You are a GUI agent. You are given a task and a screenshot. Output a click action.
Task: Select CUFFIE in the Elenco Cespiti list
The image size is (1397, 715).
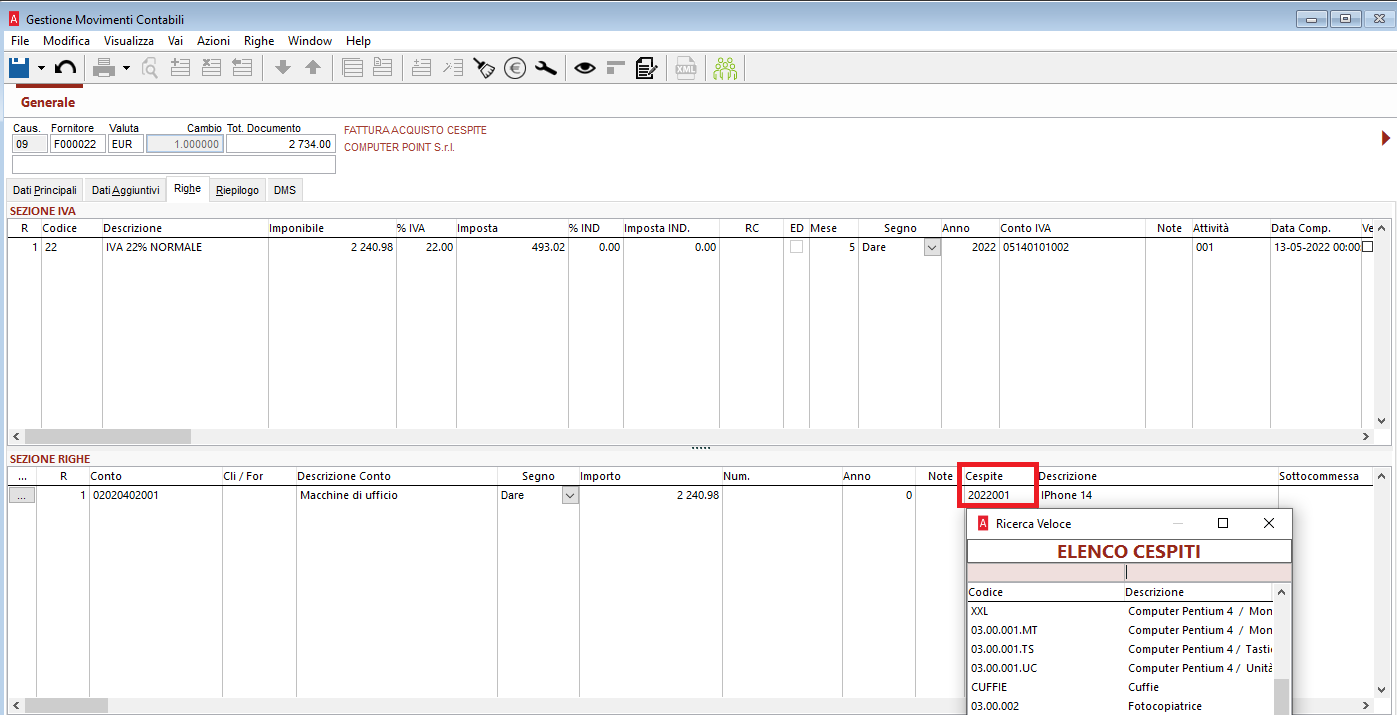point(1120,687)
